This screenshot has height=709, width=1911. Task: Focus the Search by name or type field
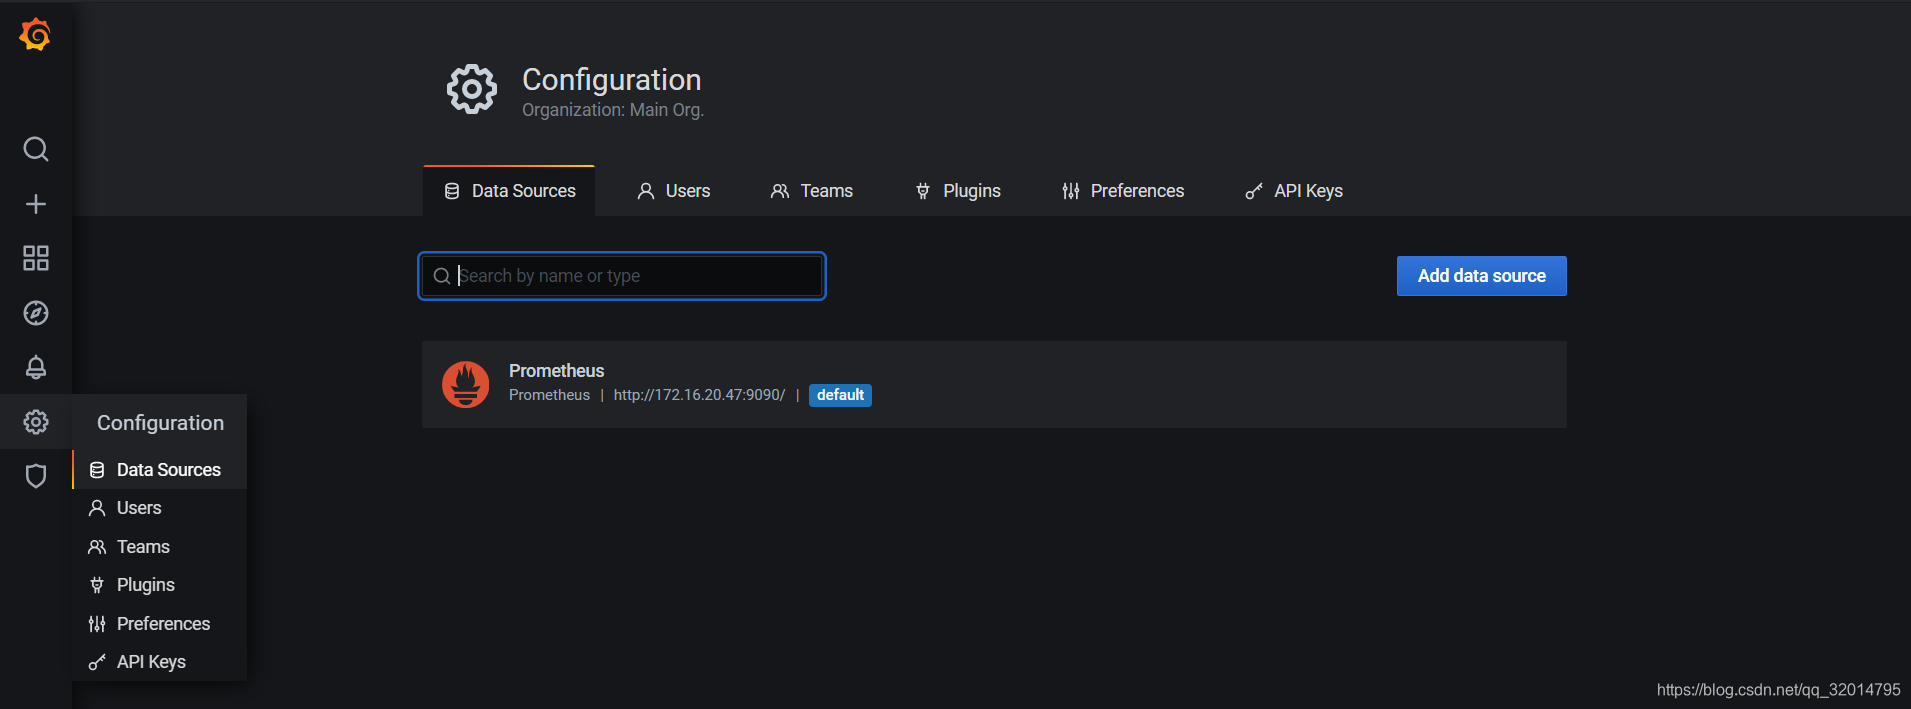(622, 276)
